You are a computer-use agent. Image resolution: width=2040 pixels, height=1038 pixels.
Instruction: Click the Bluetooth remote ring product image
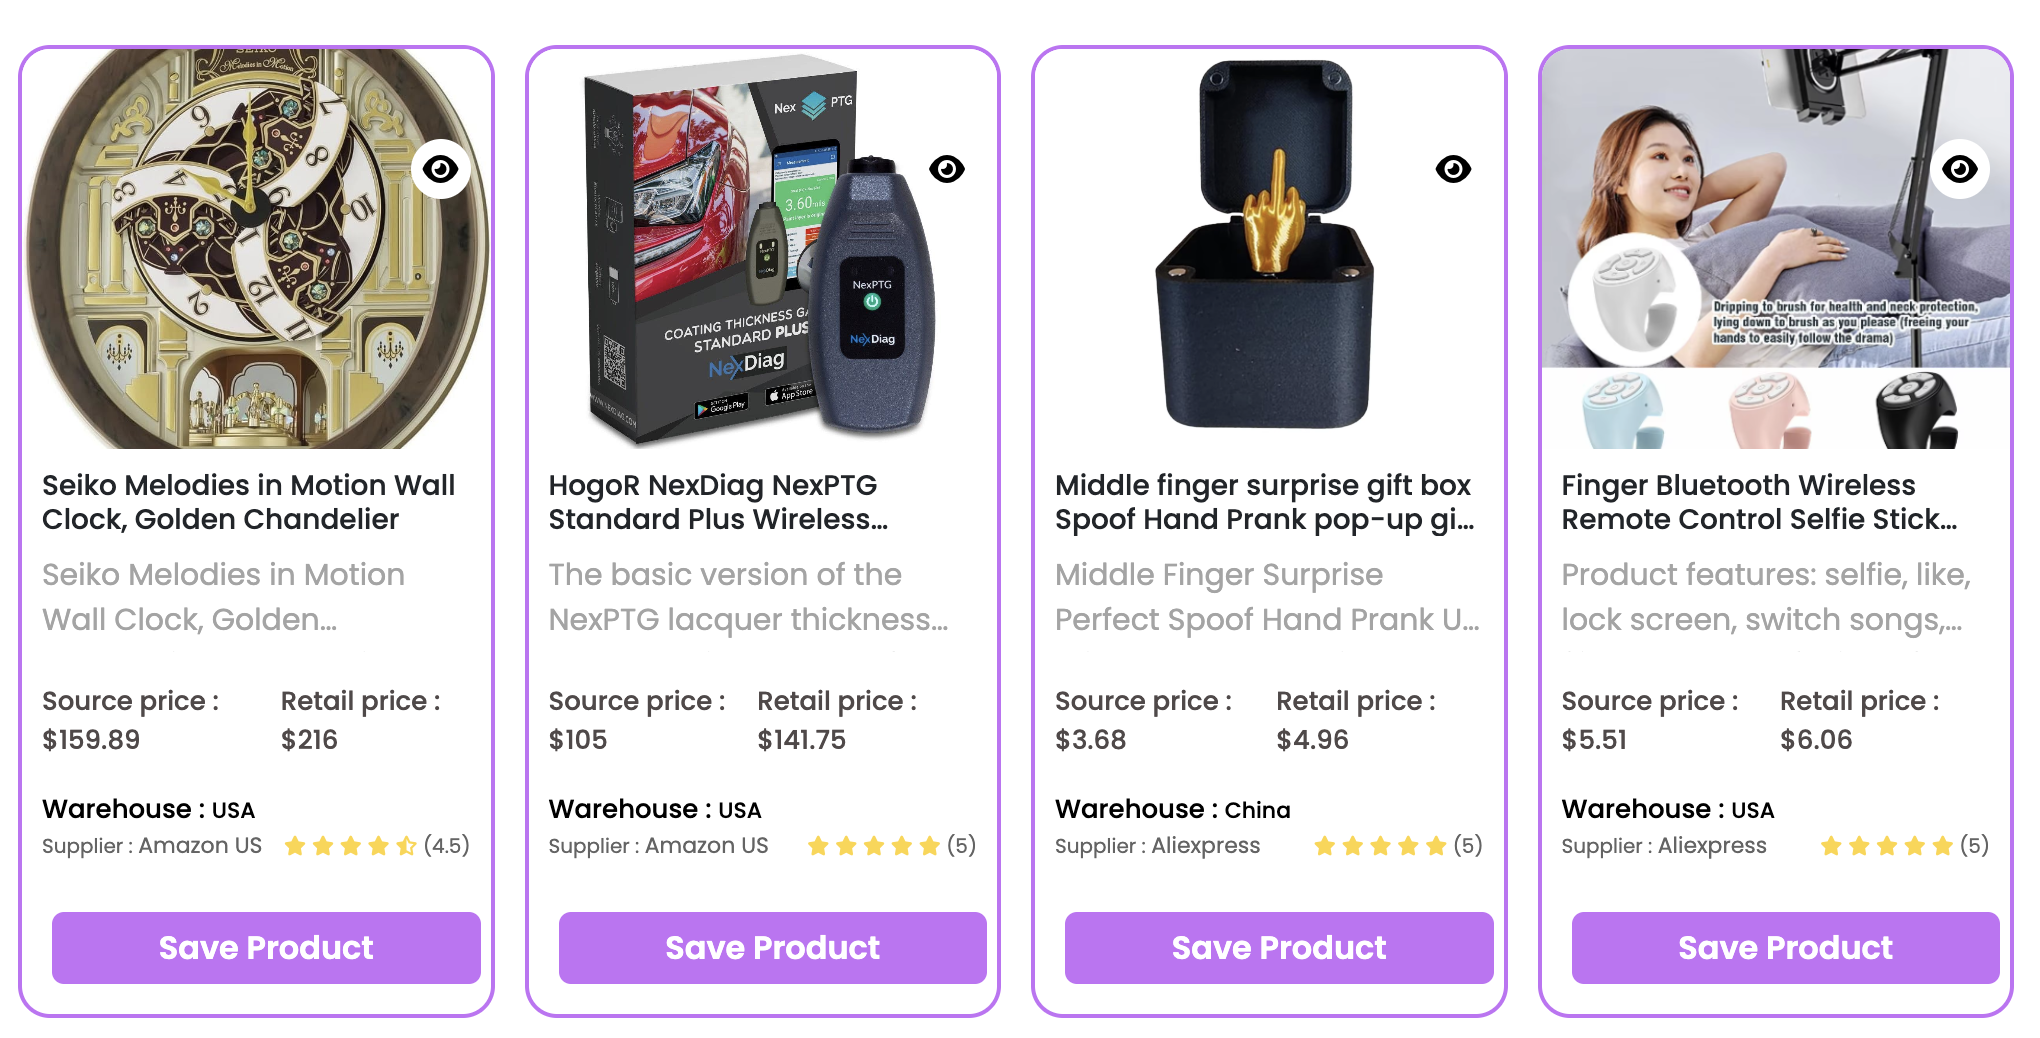[1776, 248]
